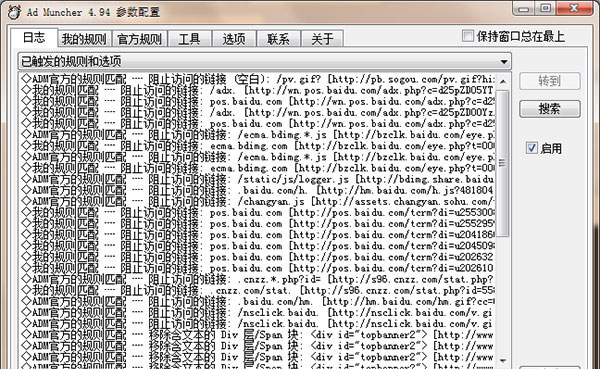Close the Ad Muncher window
Image resolution: width=600 pixels, height=369 pixels.
pyautogui.click(x=575, y=8)
